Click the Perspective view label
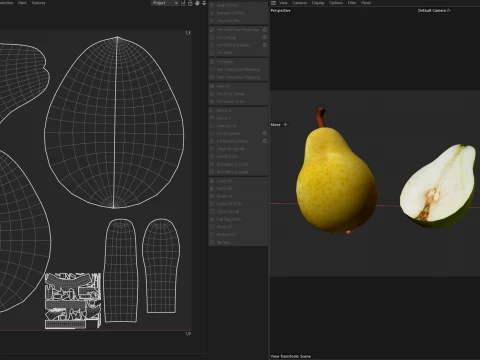Screen dimensions: 480x360 280,10
